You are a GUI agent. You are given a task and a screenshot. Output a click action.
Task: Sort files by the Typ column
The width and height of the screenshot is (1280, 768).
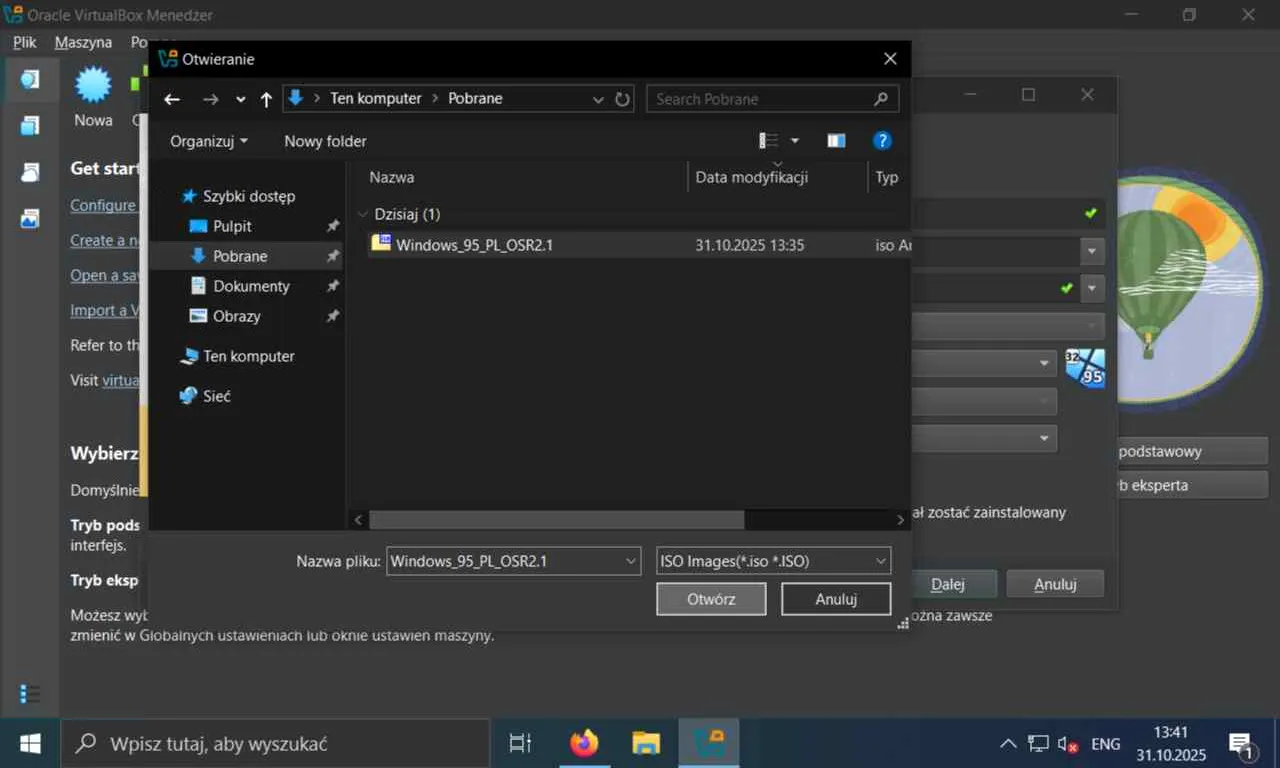(x=888, y=177)
